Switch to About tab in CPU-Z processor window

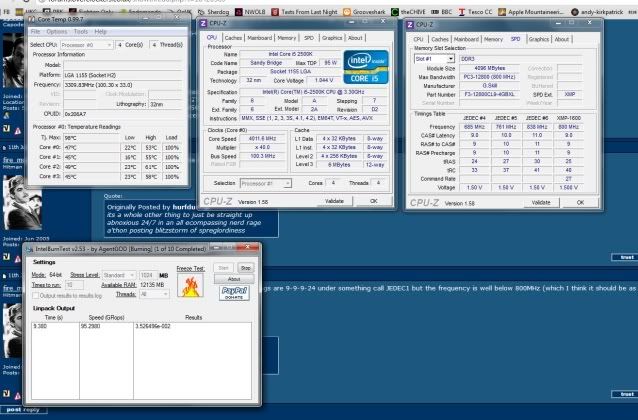355,38
